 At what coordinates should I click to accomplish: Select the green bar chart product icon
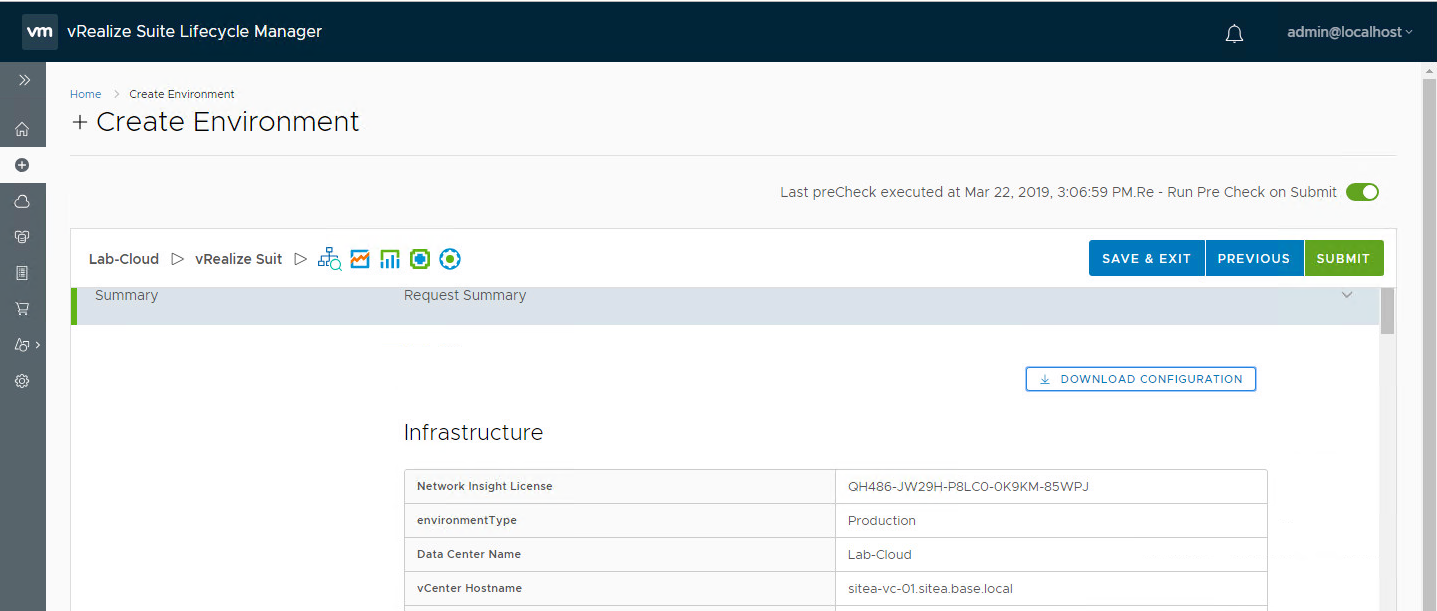(x=390, y=259)
